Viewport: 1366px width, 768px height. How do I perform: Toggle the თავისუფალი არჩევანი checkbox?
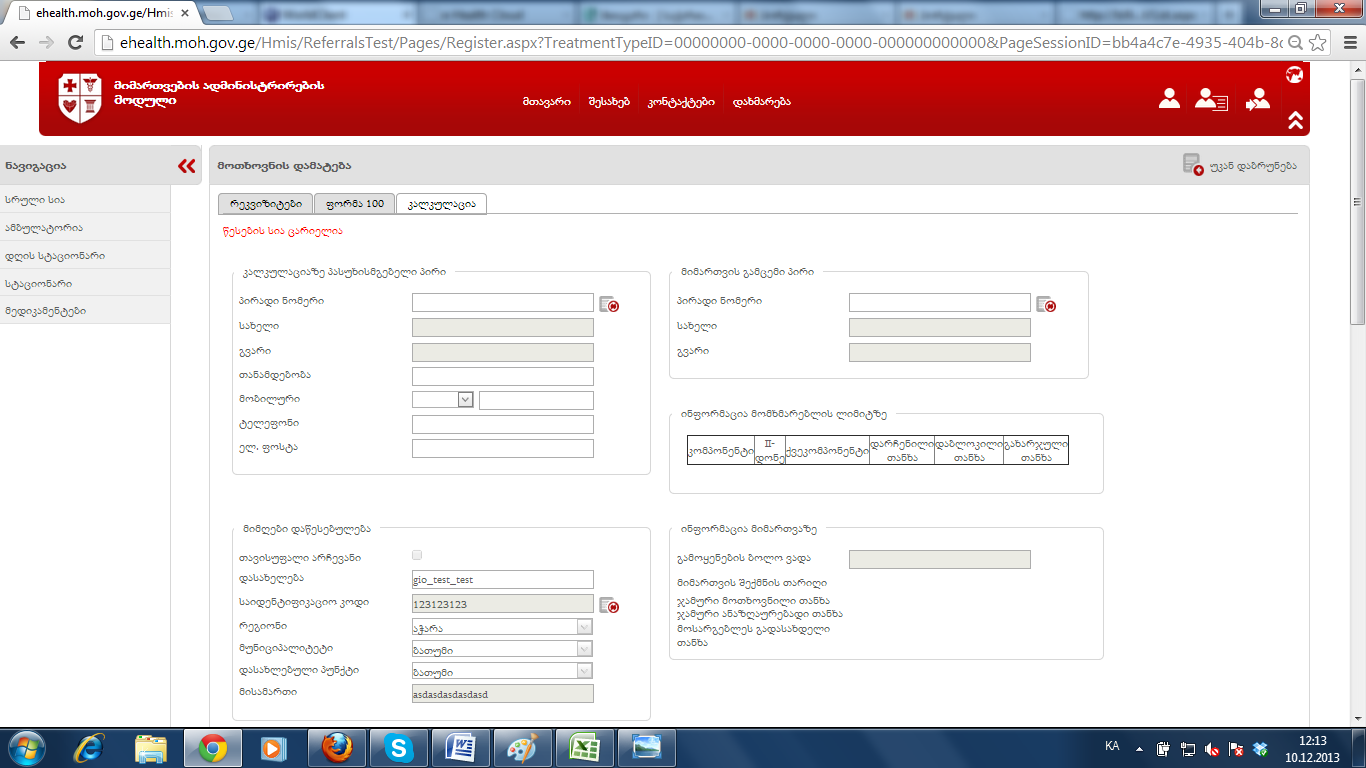417,555
